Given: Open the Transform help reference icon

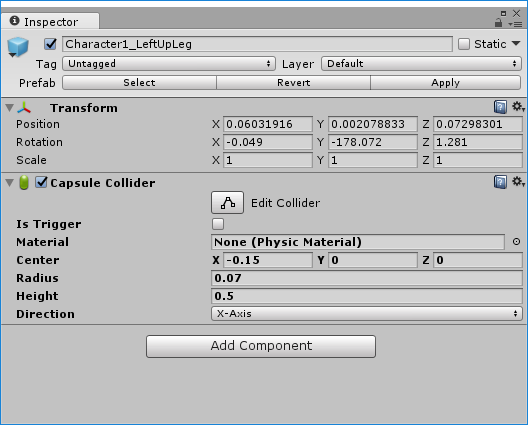Looking at the screenshot, I should pyautogui.click(x=500, y=107).
